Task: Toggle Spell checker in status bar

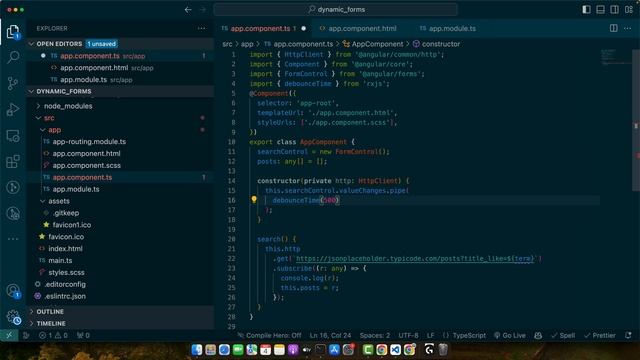Action: pos(563,336)
